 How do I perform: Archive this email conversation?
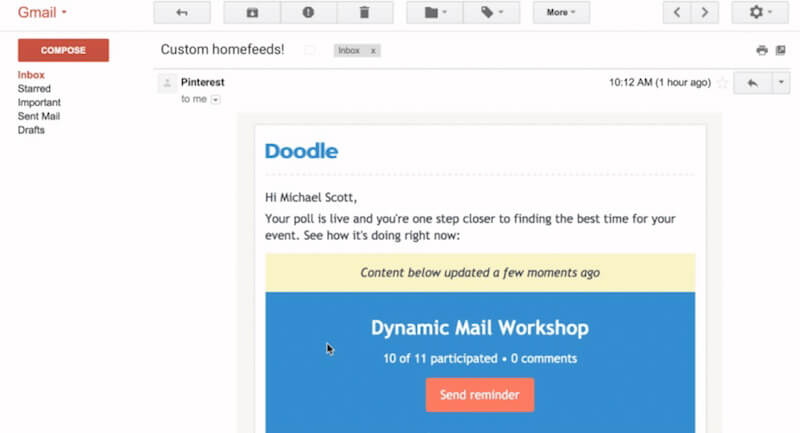pyautogui.click(x=252, y=13)
